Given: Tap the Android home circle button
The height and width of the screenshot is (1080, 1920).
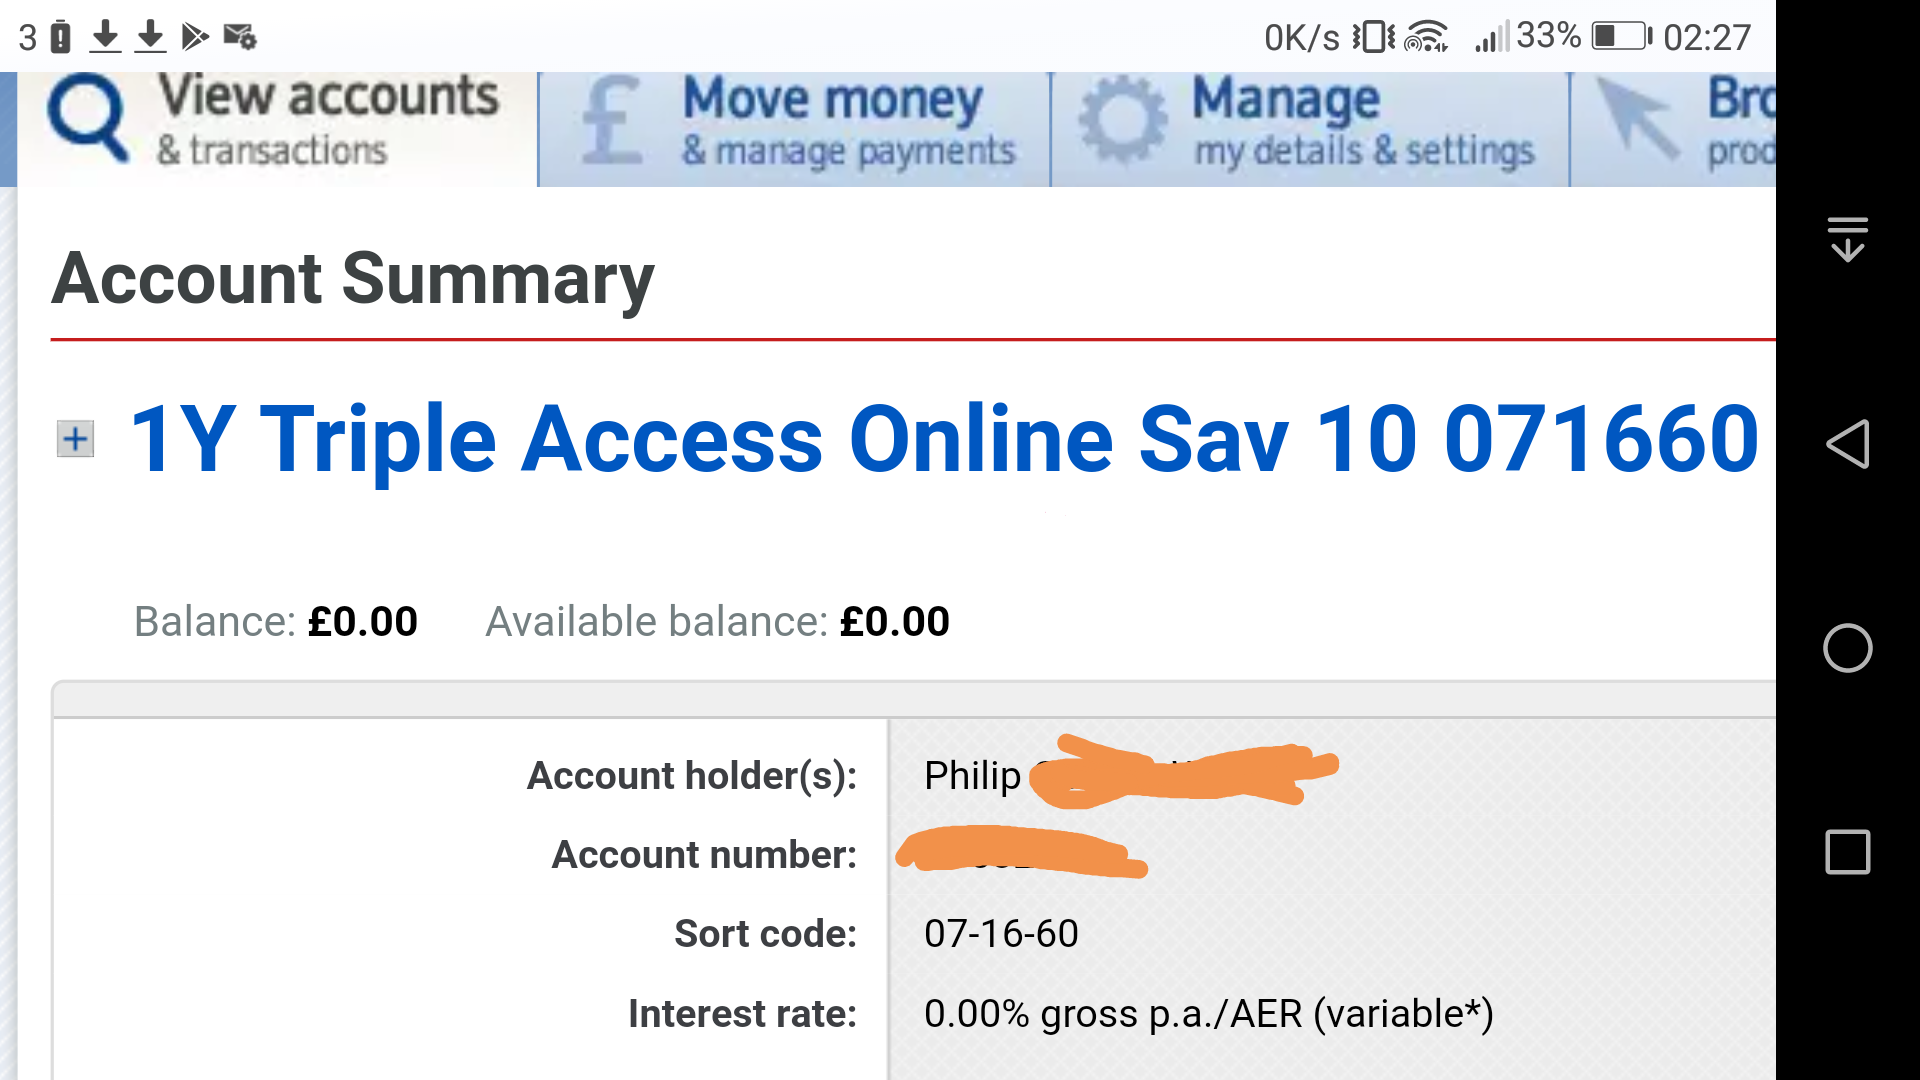Looking at the screenshot, I should coord(1847,648).
